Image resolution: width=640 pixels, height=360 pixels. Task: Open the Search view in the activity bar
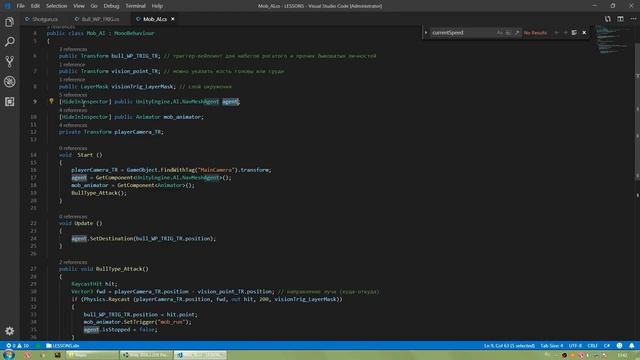[9, 42]
